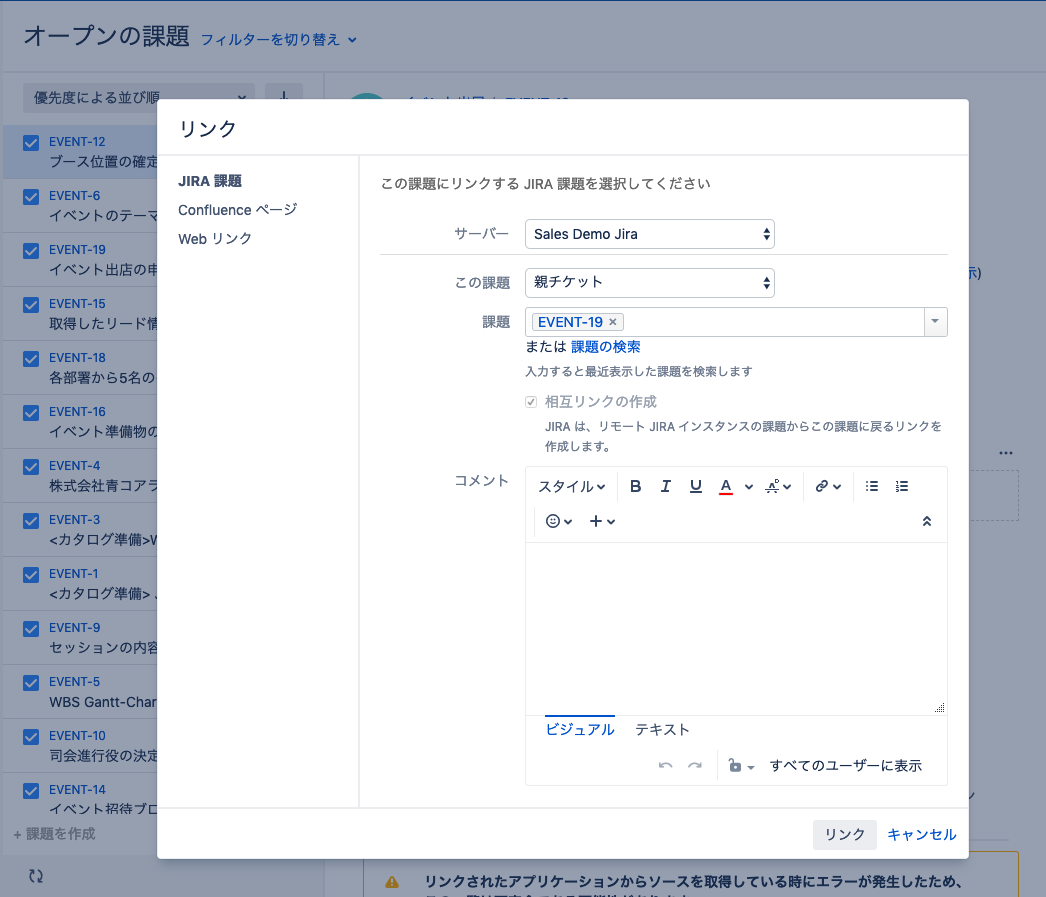The height and width of the screenshot is (897, 1046).
Task: Insert a bulleted list
Action: tap(871, 486)
